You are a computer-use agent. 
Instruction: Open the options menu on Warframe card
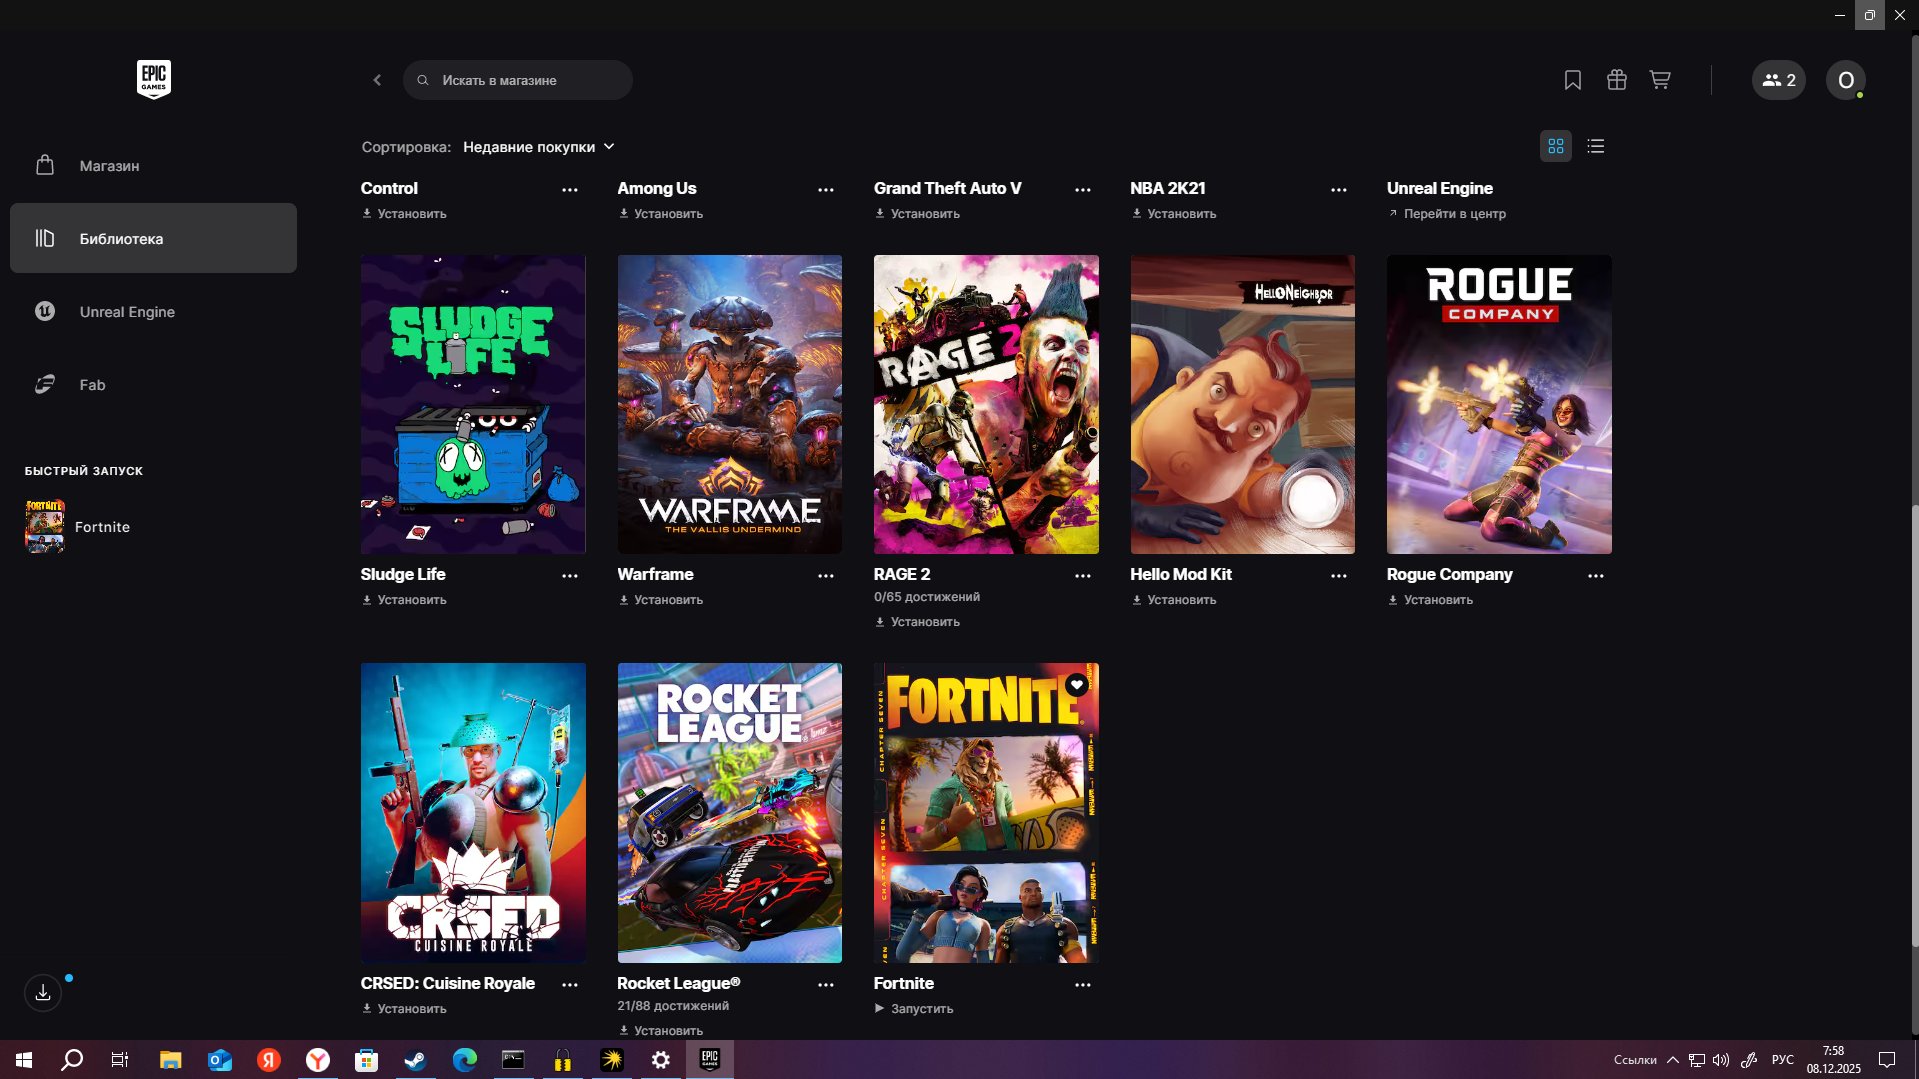[826, 576]
